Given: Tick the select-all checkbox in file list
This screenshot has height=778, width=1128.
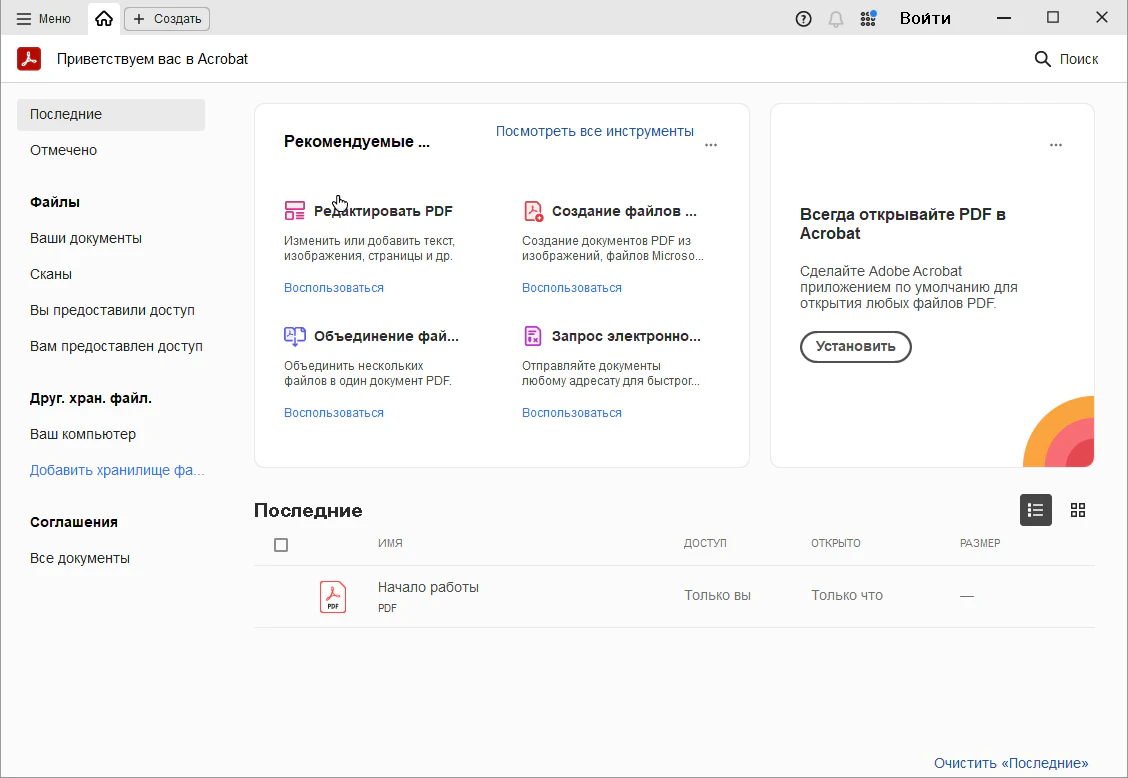Looking at the screenshot, I should 281,545.
